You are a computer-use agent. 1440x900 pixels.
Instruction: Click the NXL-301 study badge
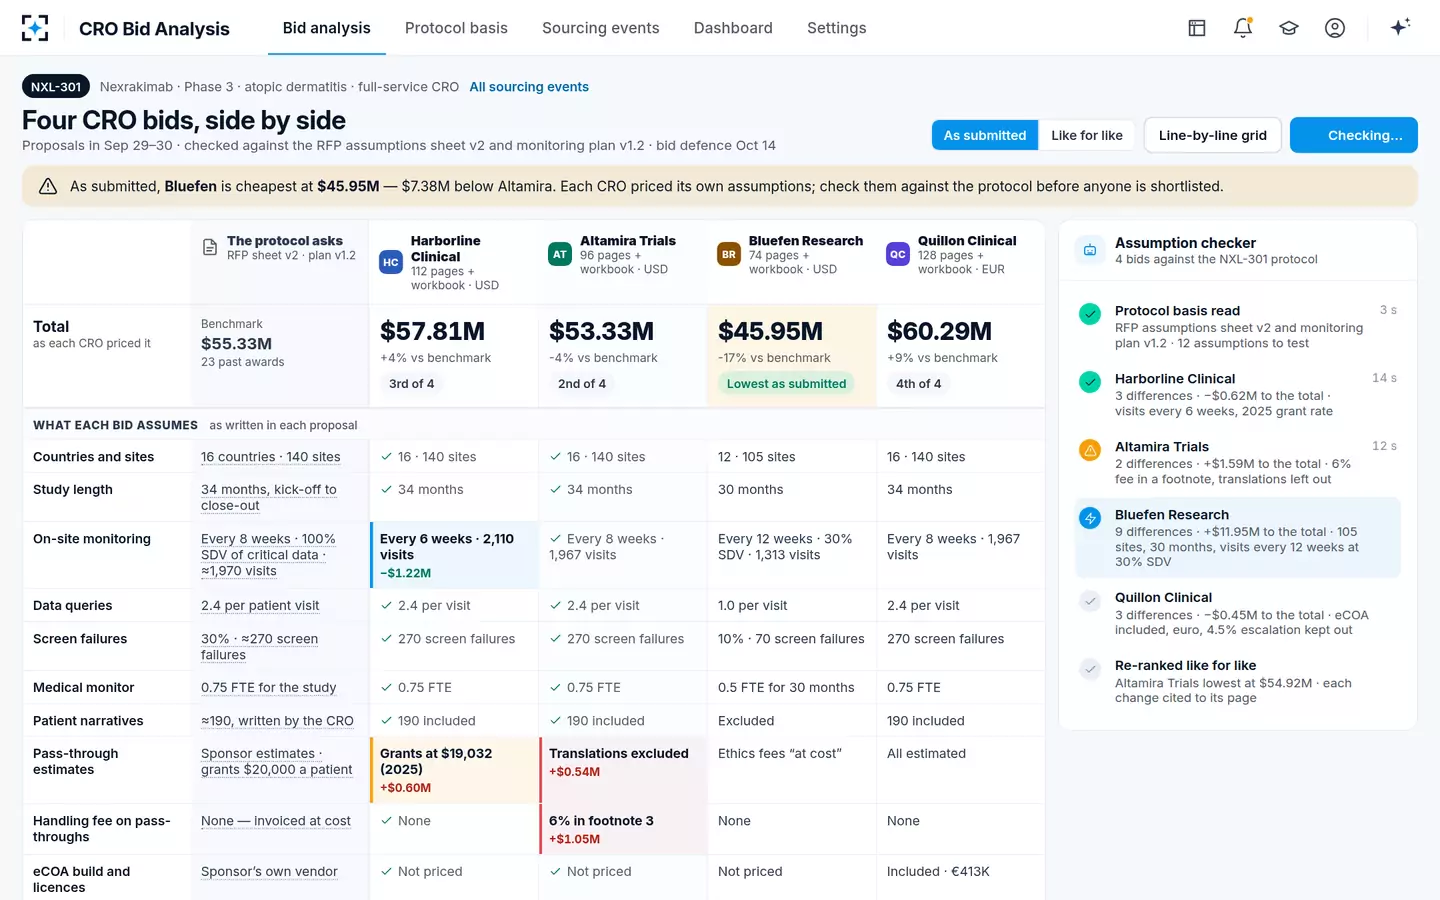(56, 87)
